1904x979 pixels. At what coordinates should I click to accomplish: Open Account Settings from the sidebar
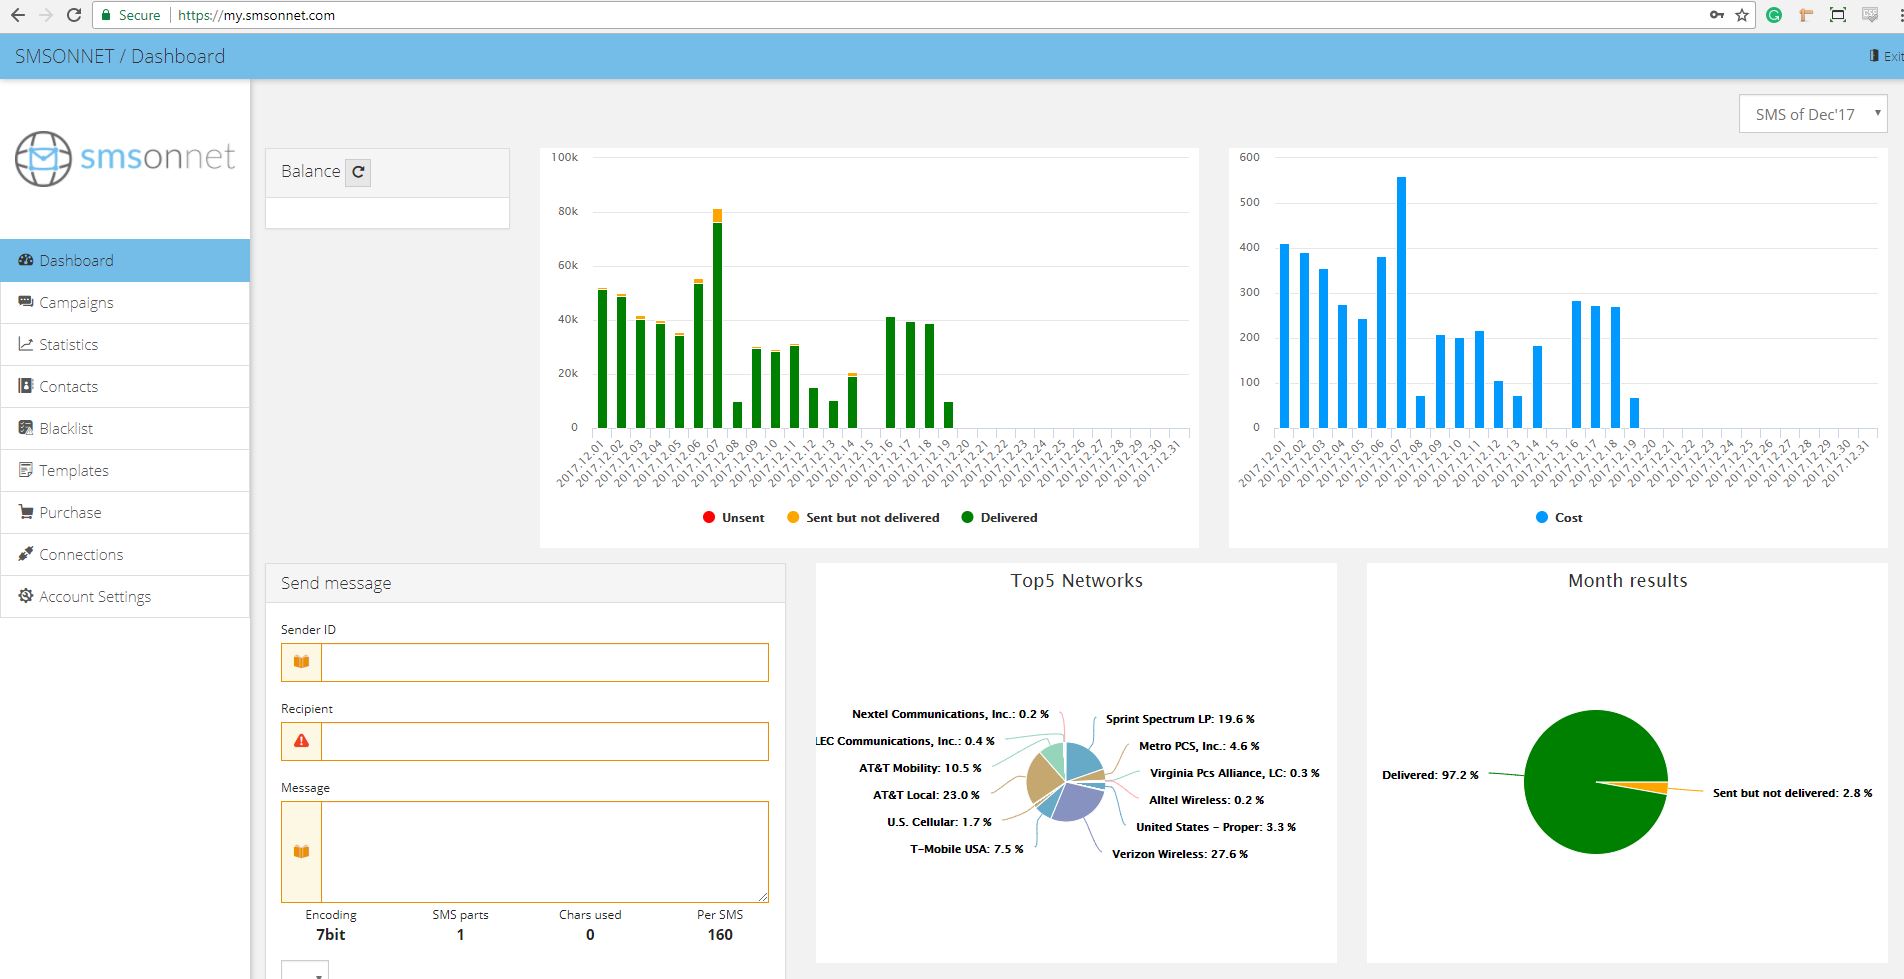click(95, 597)
